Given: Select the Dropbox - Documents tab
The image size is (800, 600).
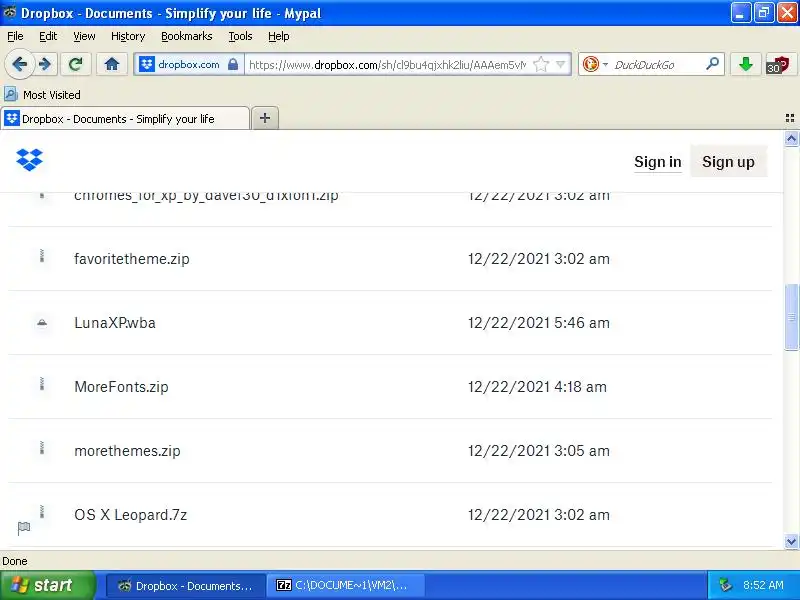Looking at the screenshot, I should click(125, 118).
